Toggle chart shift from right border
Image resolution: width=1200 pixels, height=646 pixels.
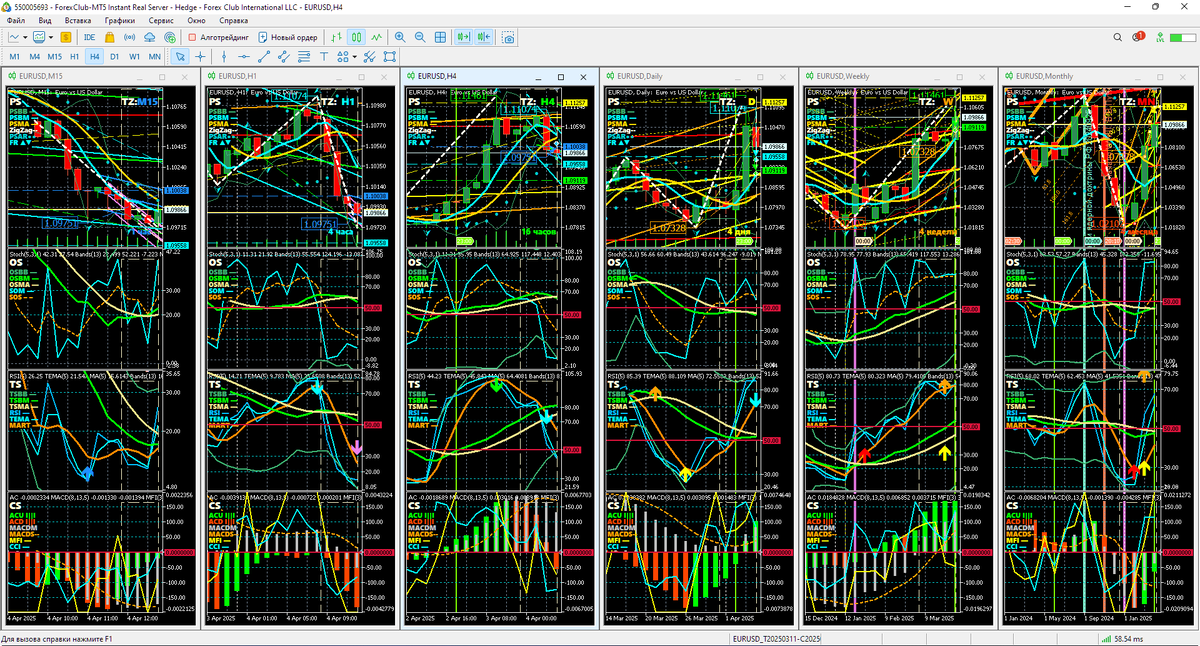pos(484,37)
